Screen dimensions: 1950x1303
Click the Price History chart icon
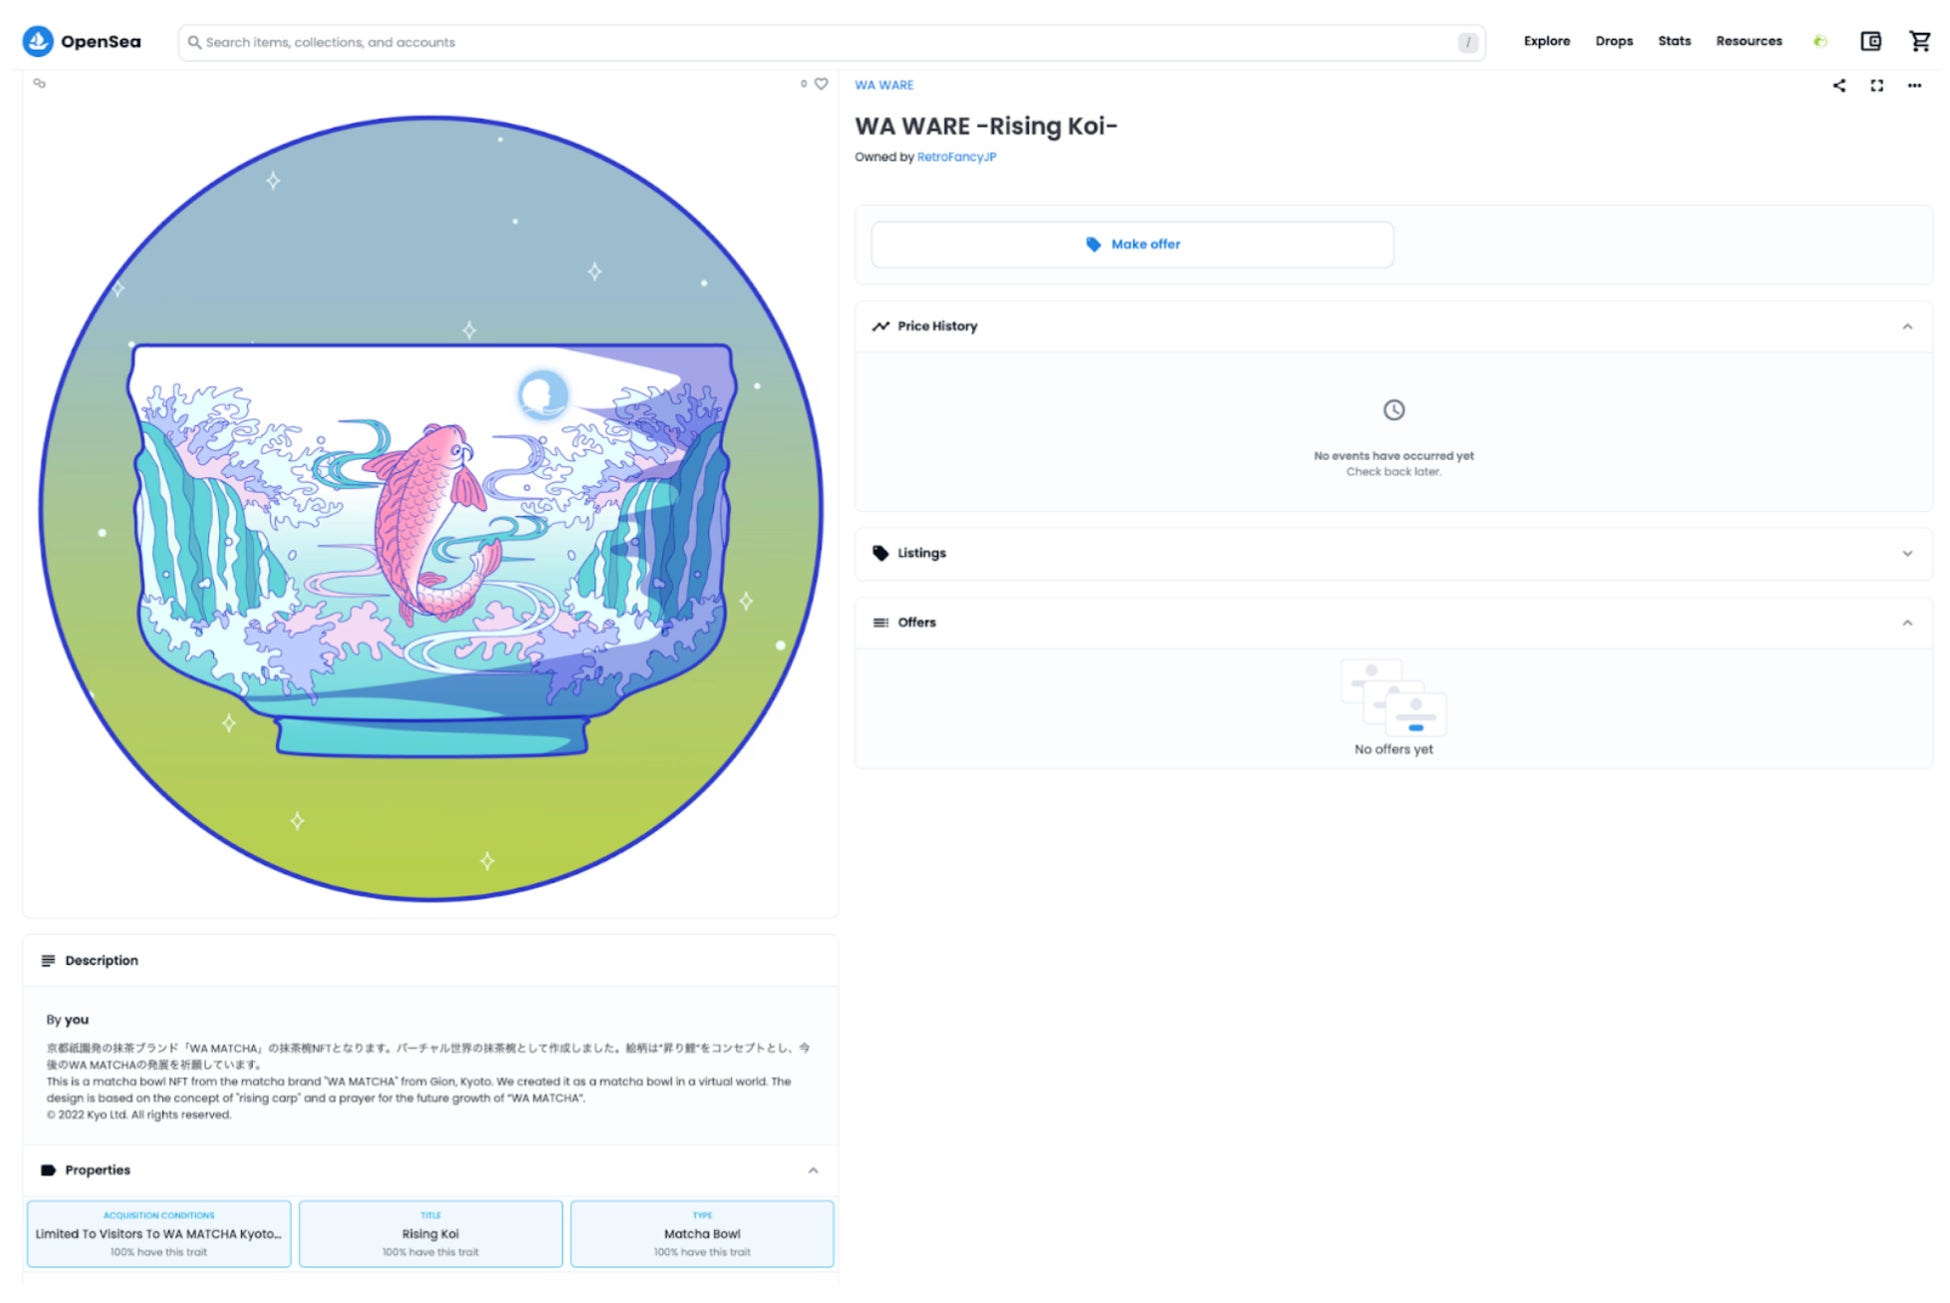point(880,326)
